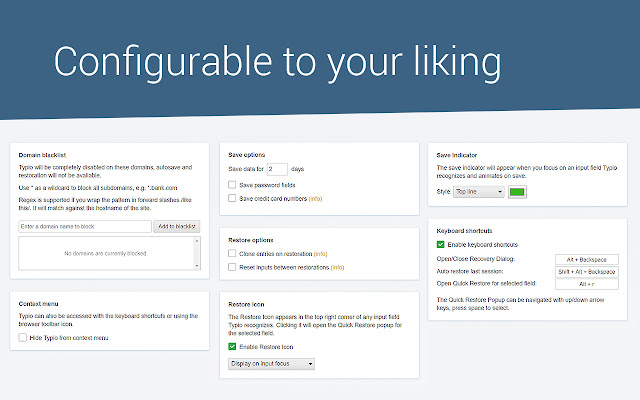Click the green indicator color swatch
This screenshot has width=640, height=400.
(x=518, y=191)
